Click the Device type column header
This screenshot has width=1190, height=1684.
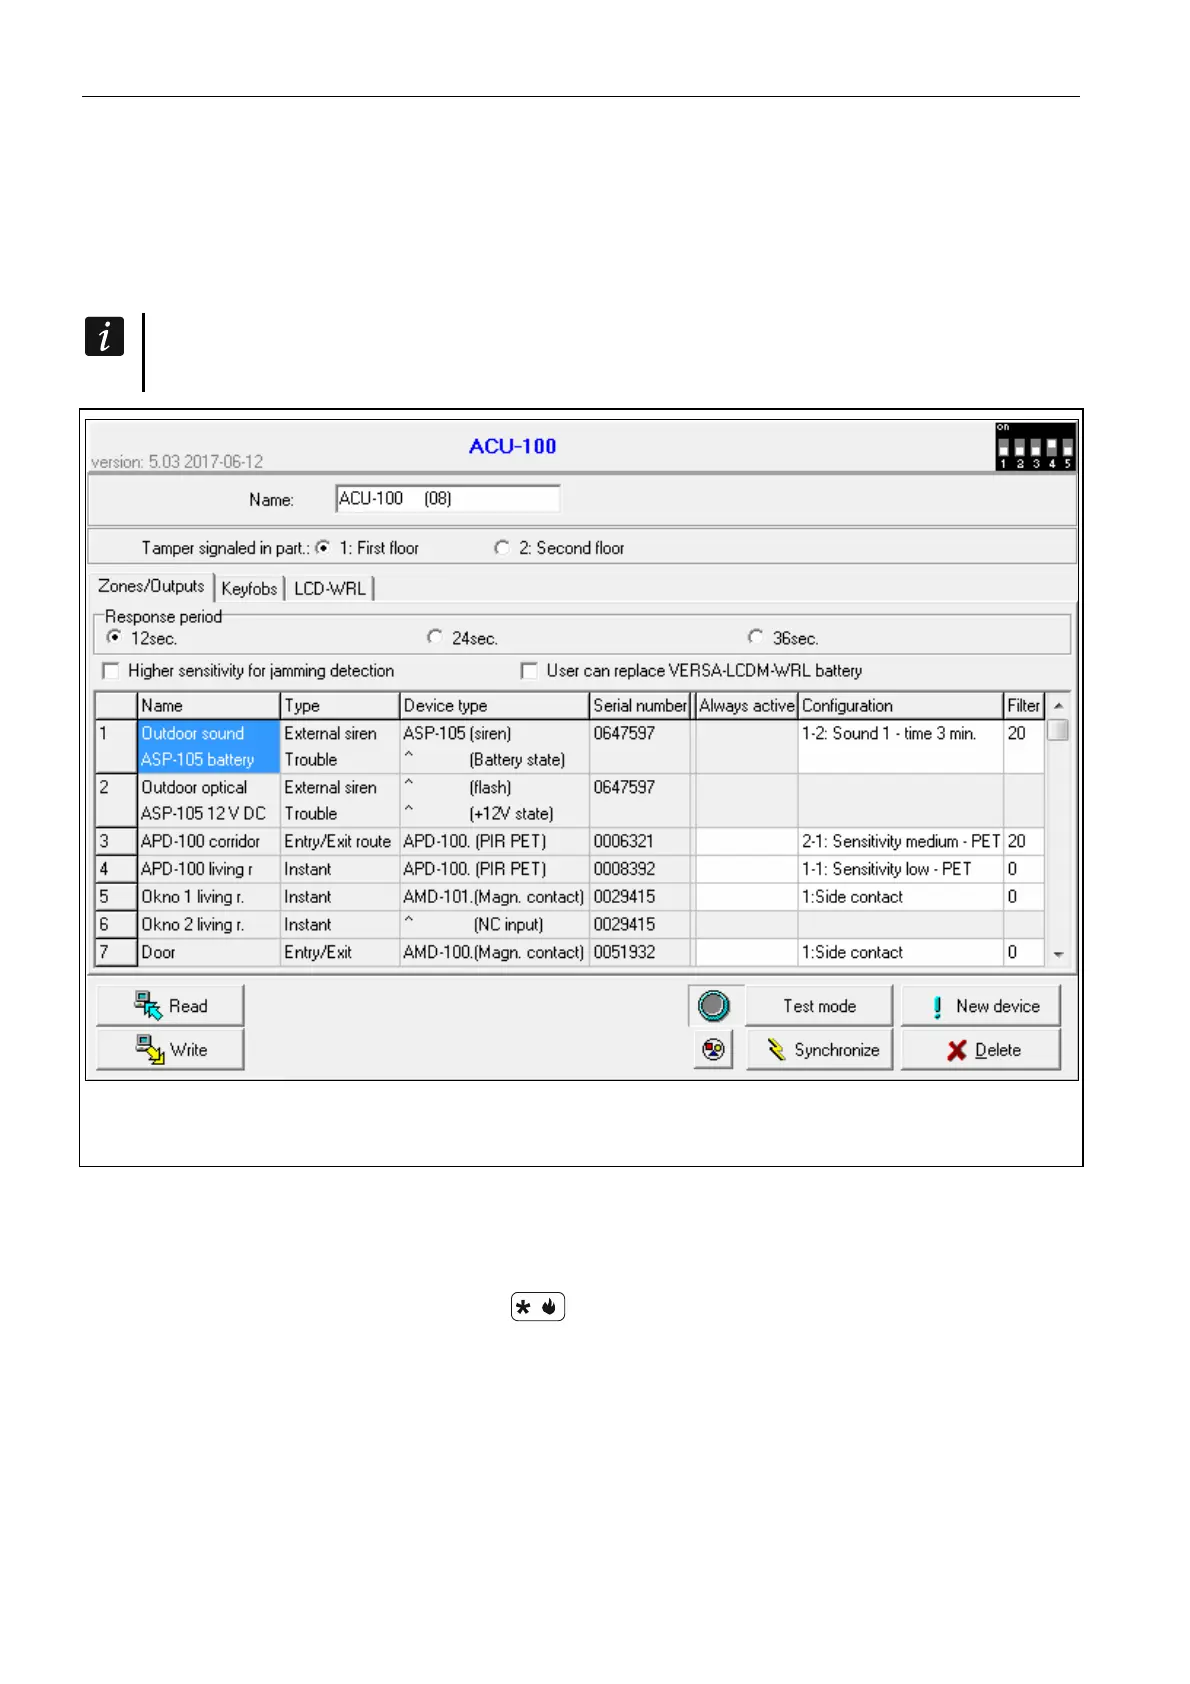click(494, 706)
